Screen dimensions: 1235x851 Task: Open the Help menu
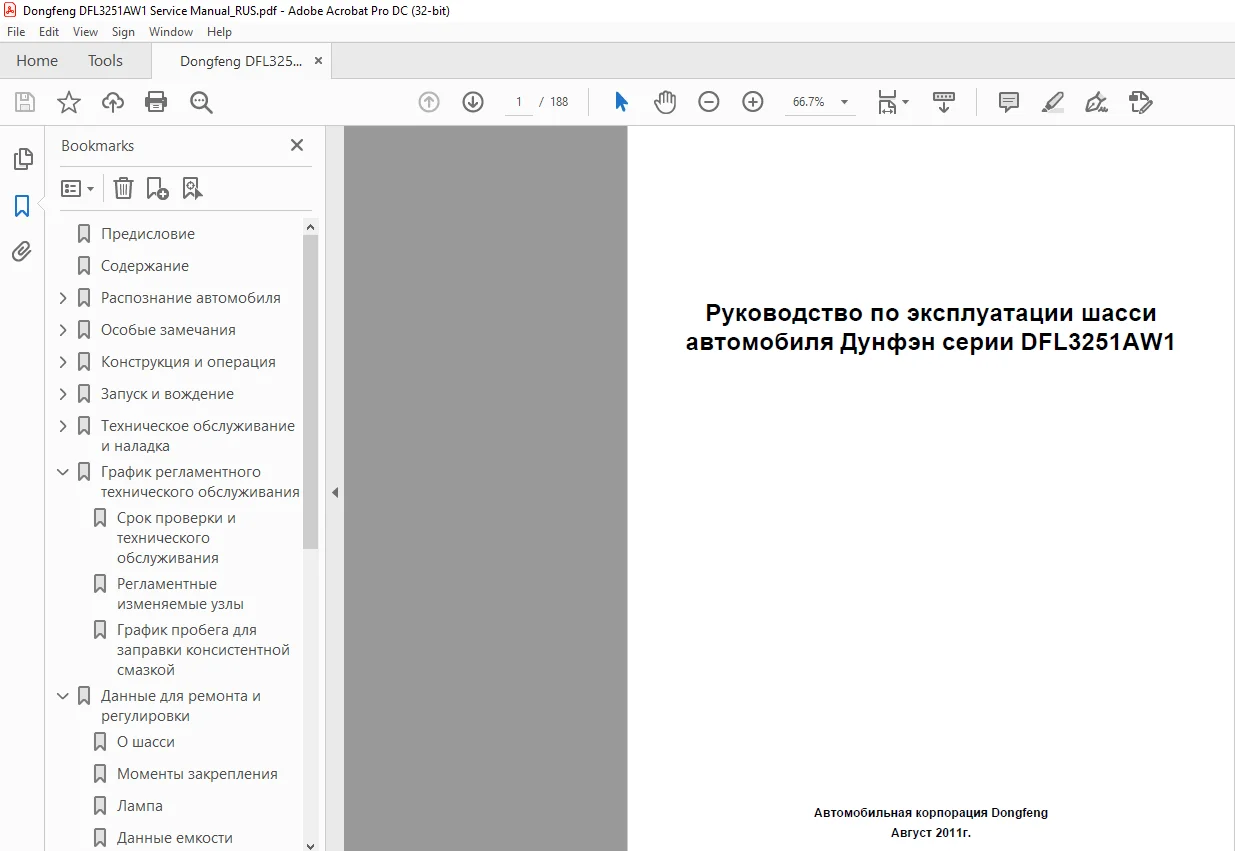coord(219,32)
